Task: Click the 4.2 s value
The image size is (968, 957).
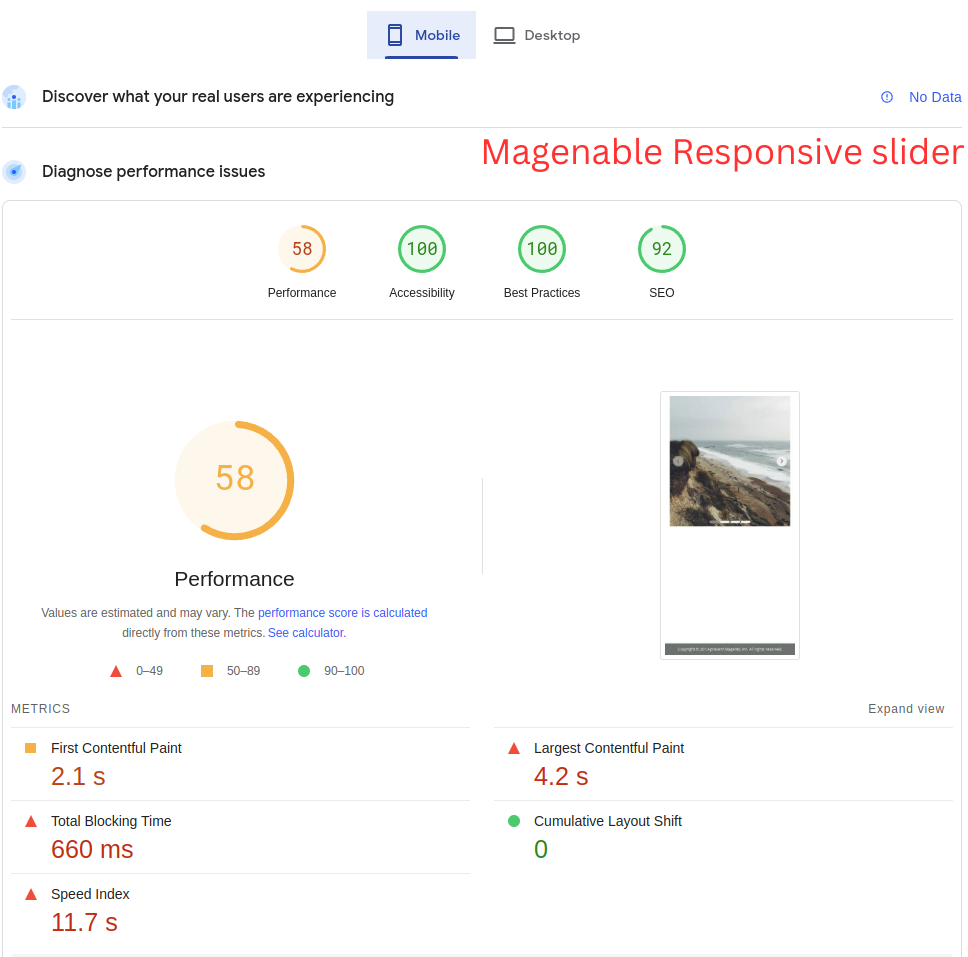Action: [x=561, y=776]
